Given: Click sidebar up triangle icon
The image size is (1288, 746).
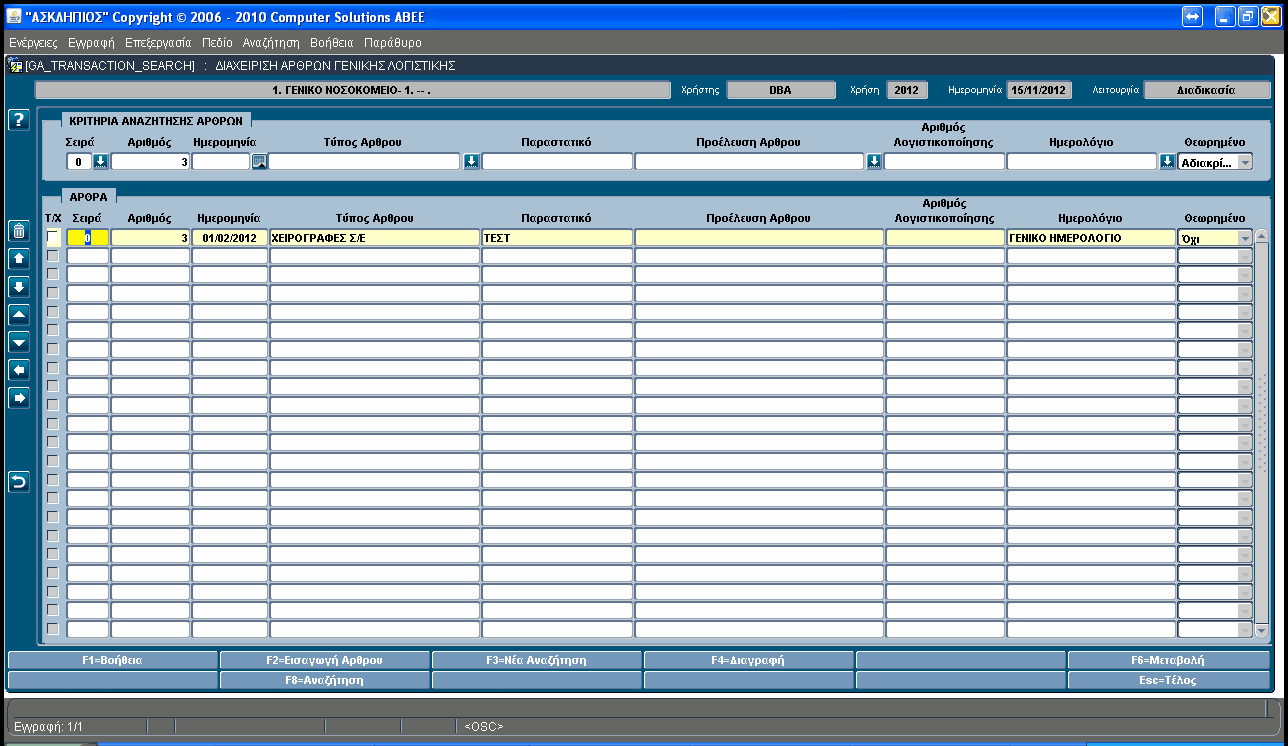Looking at the screenshot, I should coord(18,314).
